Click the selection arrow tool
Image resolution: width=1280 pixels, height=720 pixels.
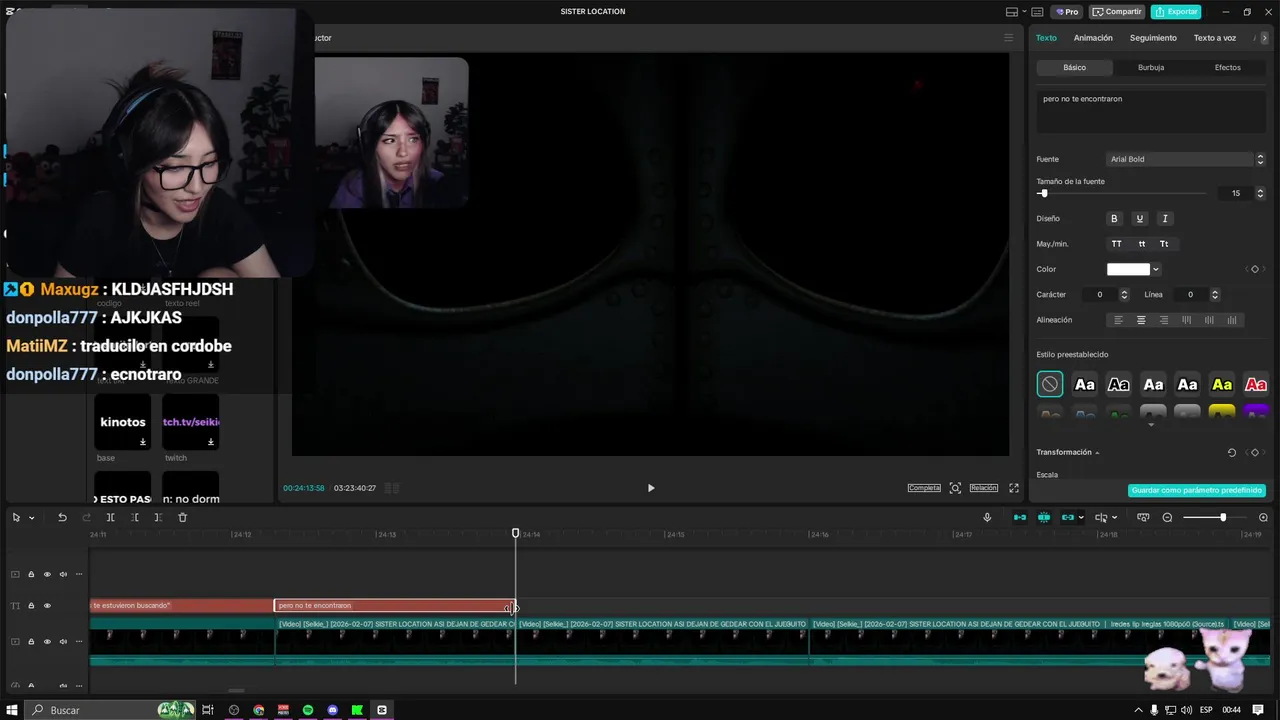(x=16, y=517)
